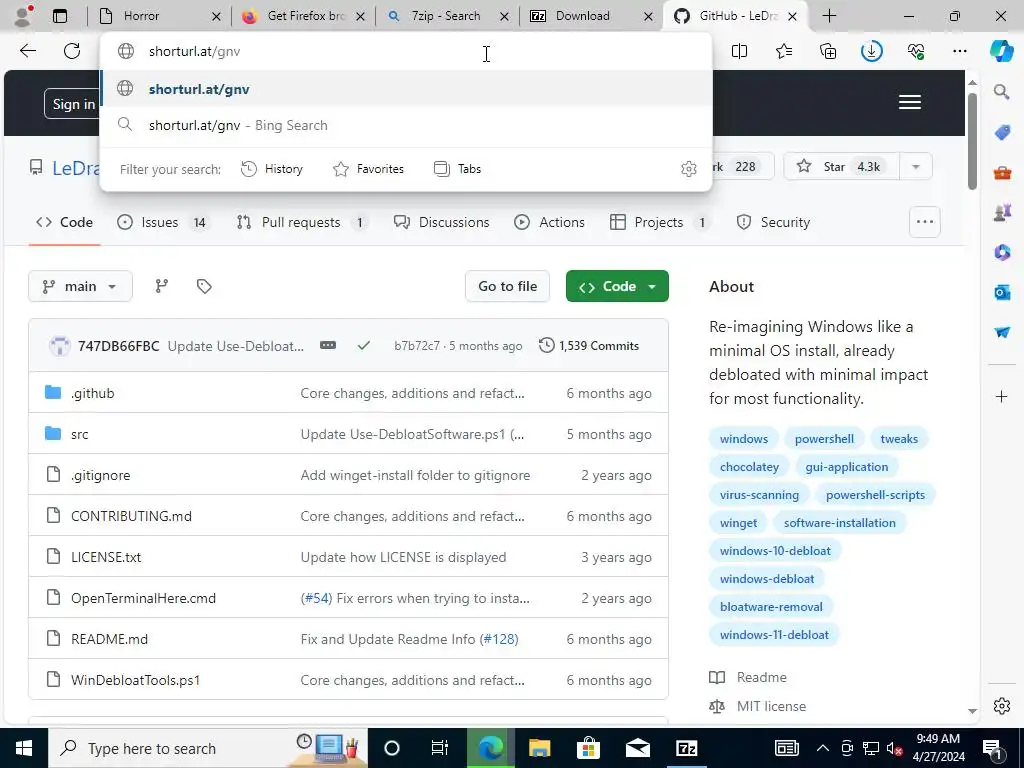Open the sidebar Games chess icon

pyautogui.click(x=1002, y=212)
